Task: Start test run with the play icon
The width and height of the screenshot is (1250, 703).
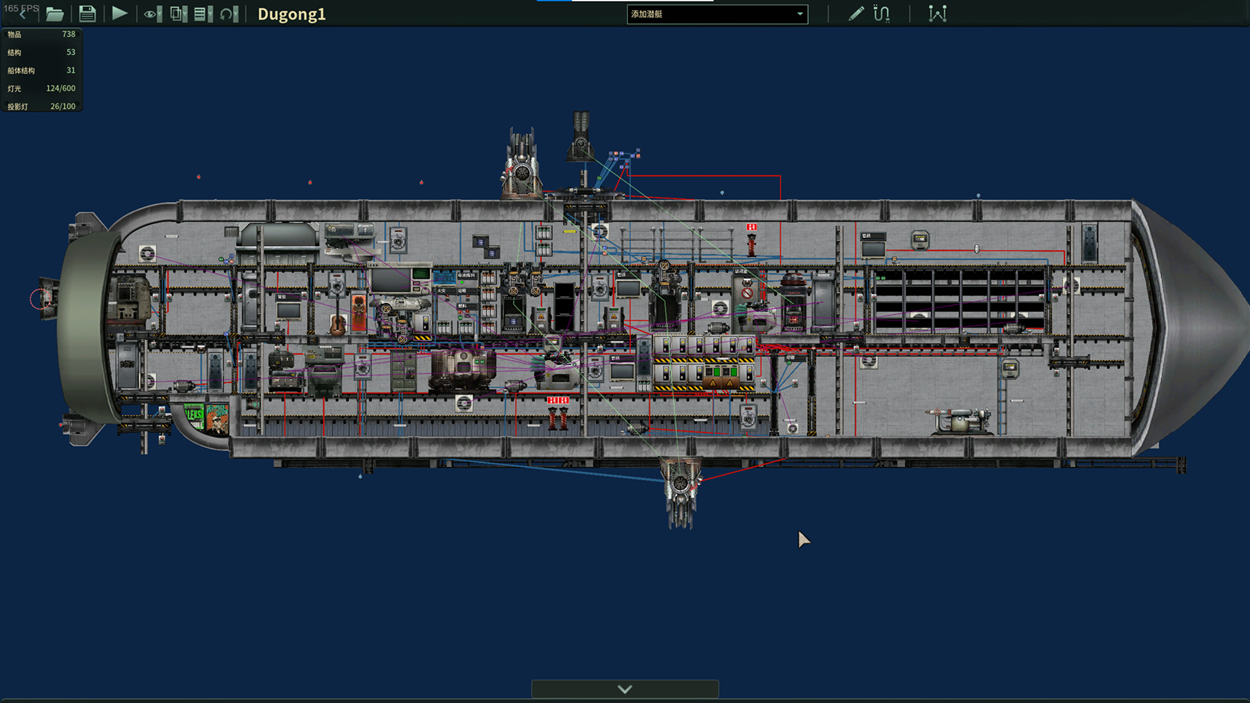Action: [x=119, y=14]
